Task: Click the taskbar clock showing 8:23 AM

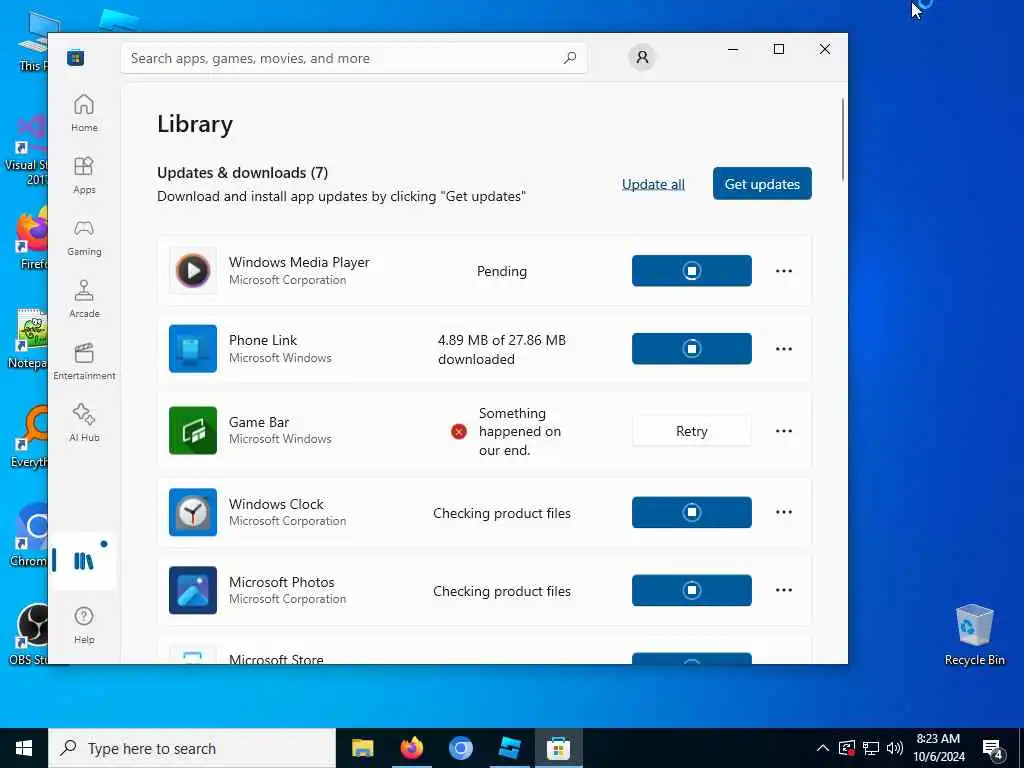Action: coord(938,748)
